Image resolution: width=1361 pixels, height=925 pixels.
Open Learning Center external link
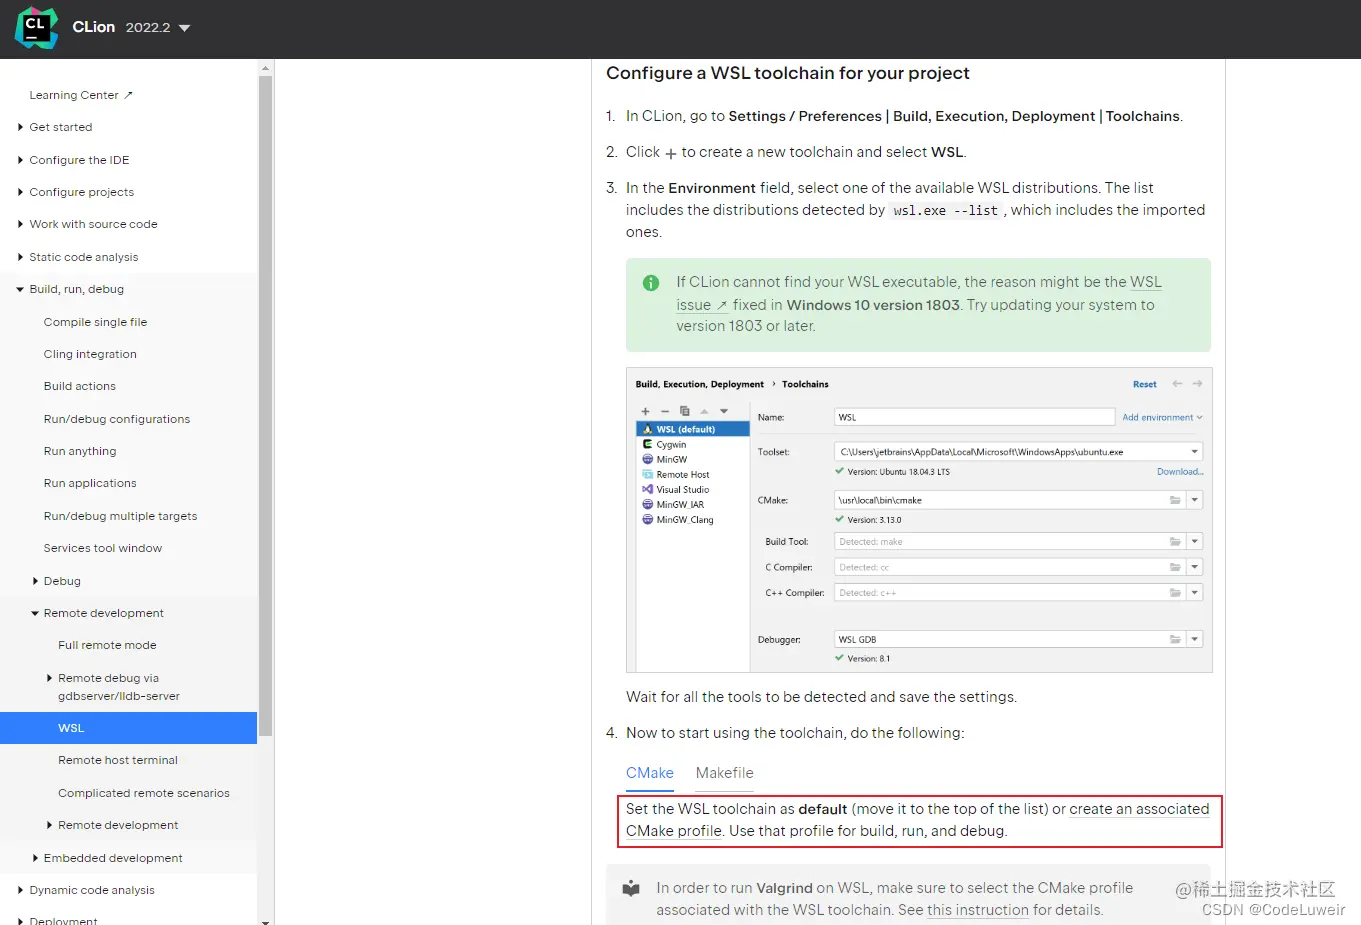(x=81, y=95)
